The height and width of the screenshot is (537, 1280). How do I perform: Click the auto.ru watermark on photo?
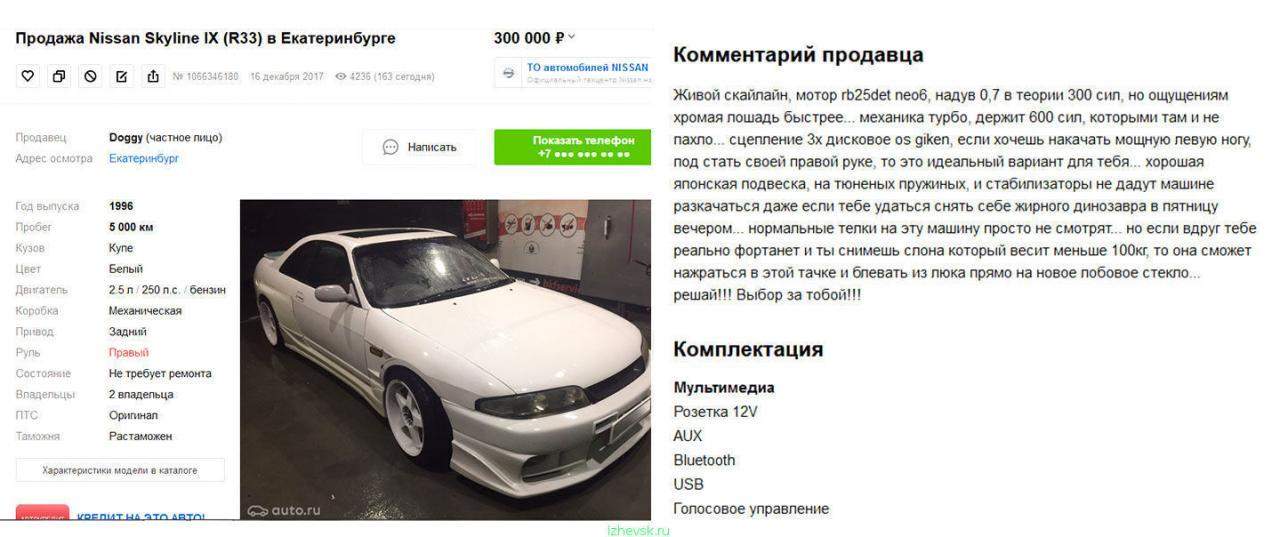click(284, 510)
